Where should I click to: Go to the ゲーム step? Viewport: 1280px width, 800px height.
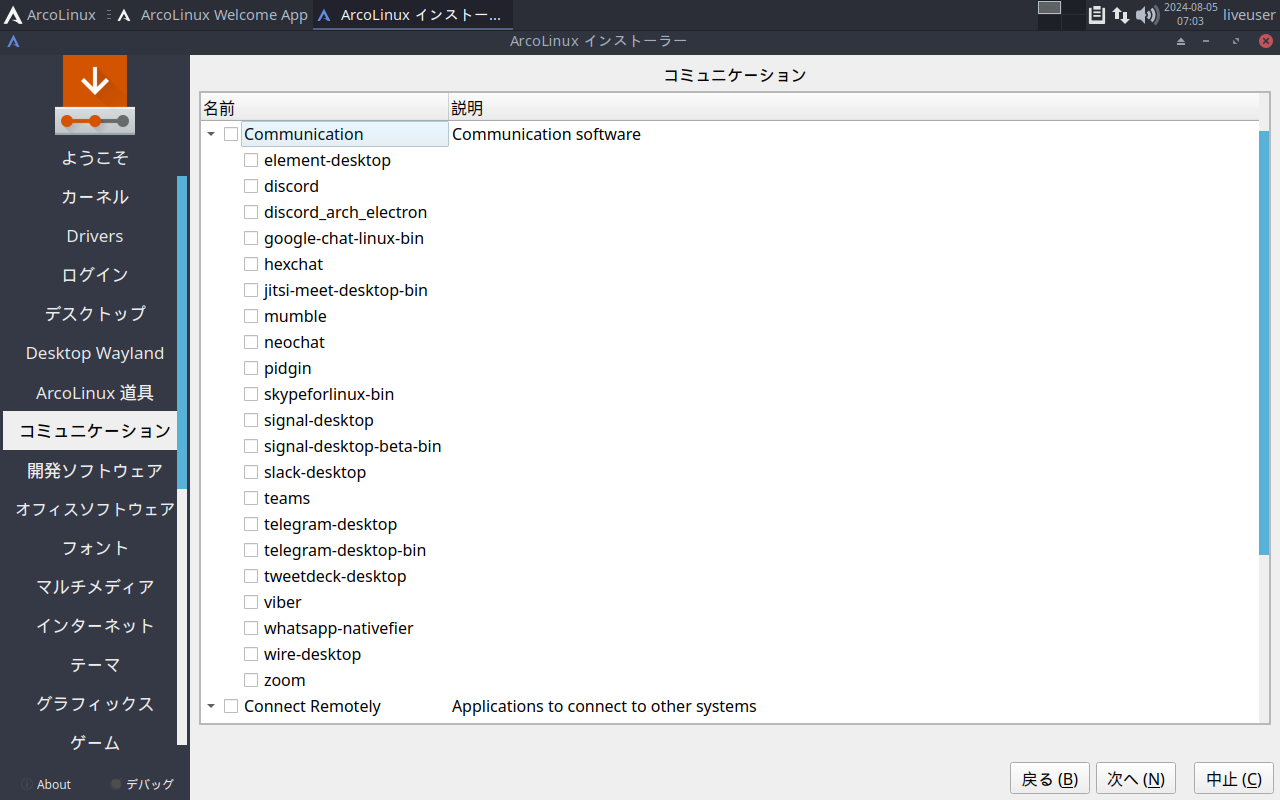[95, 743]
